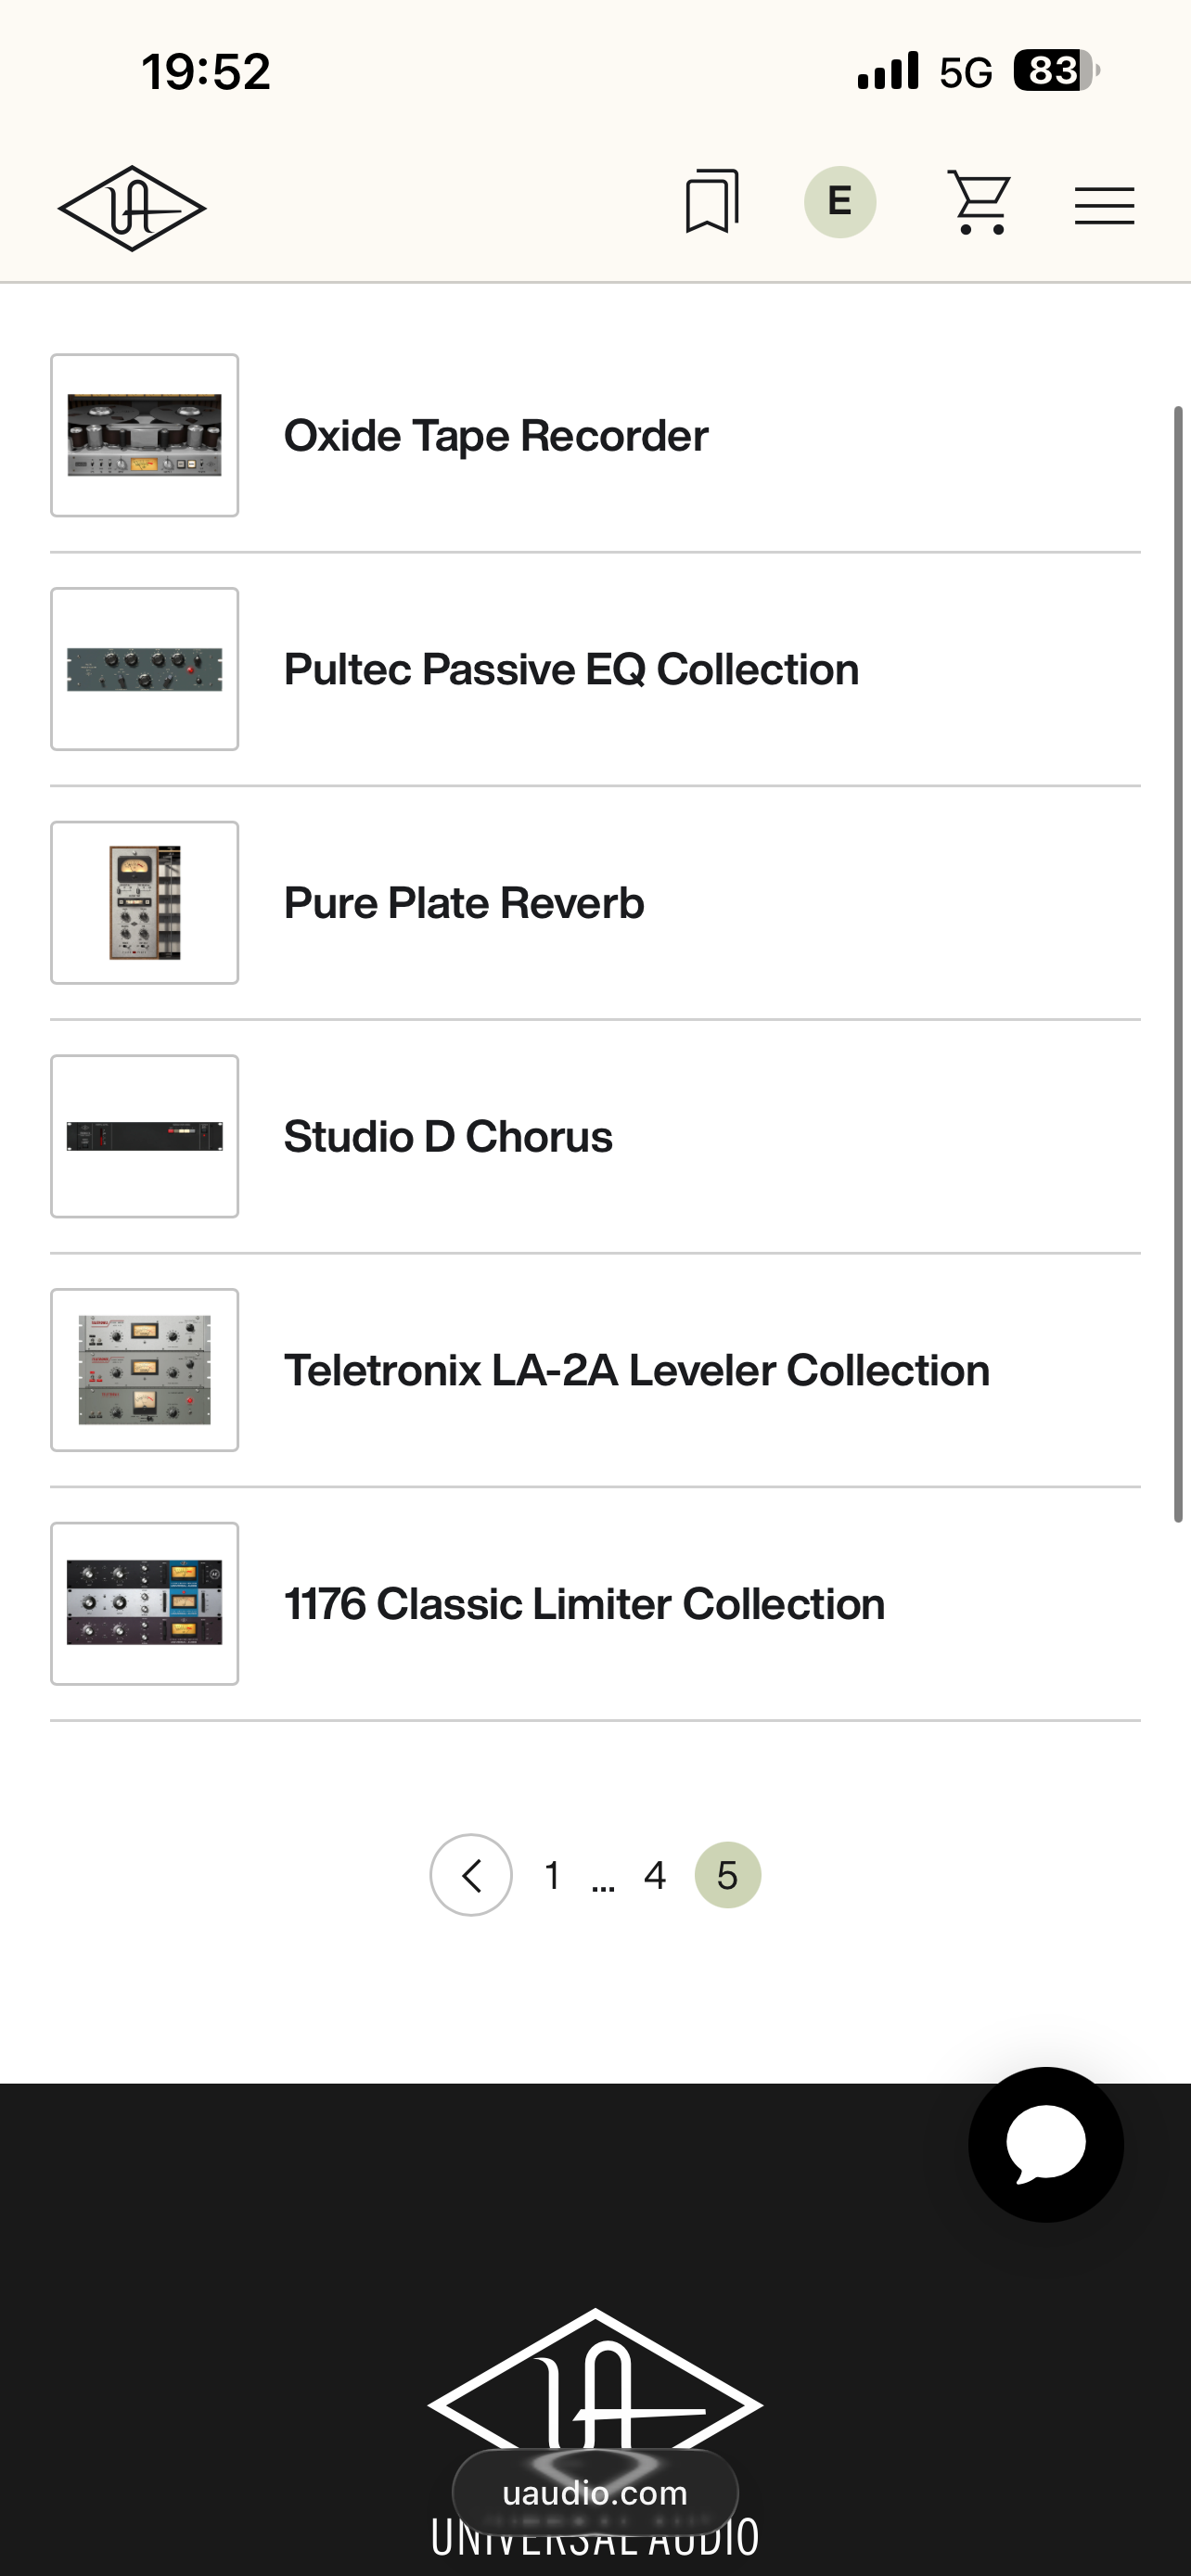Select current page 5 indicator
The height and width of the screenshot is (2576, 1191).
727,1875
